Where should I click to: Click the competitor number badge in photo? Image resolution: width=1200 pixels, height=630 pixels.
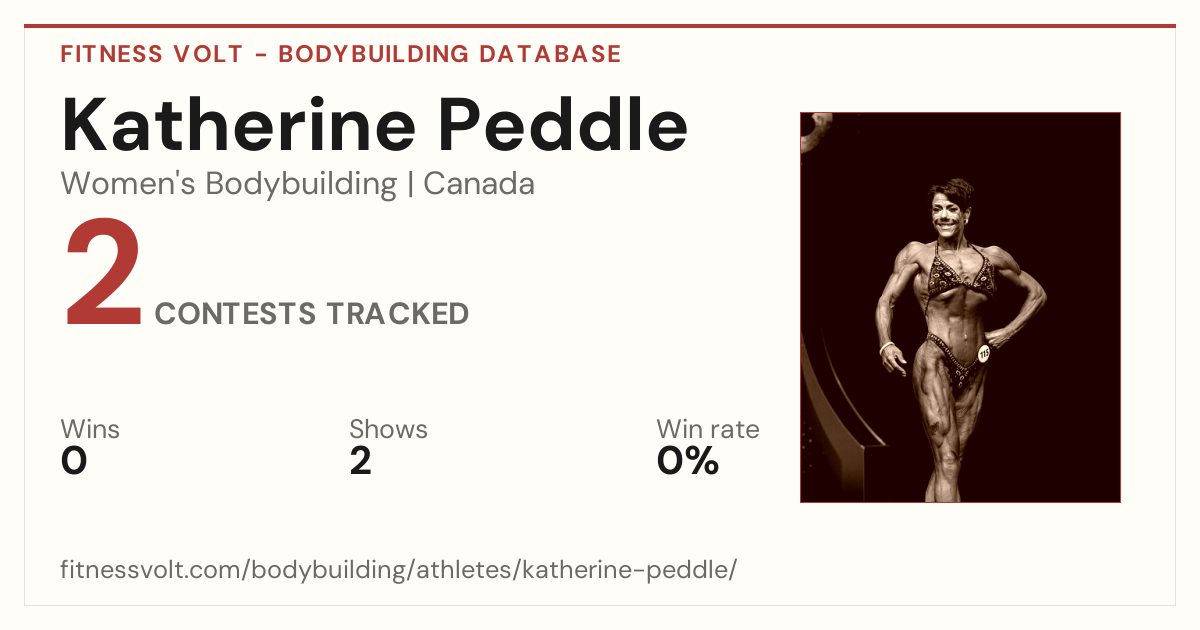pyautogui.click(x=984, y=353)
